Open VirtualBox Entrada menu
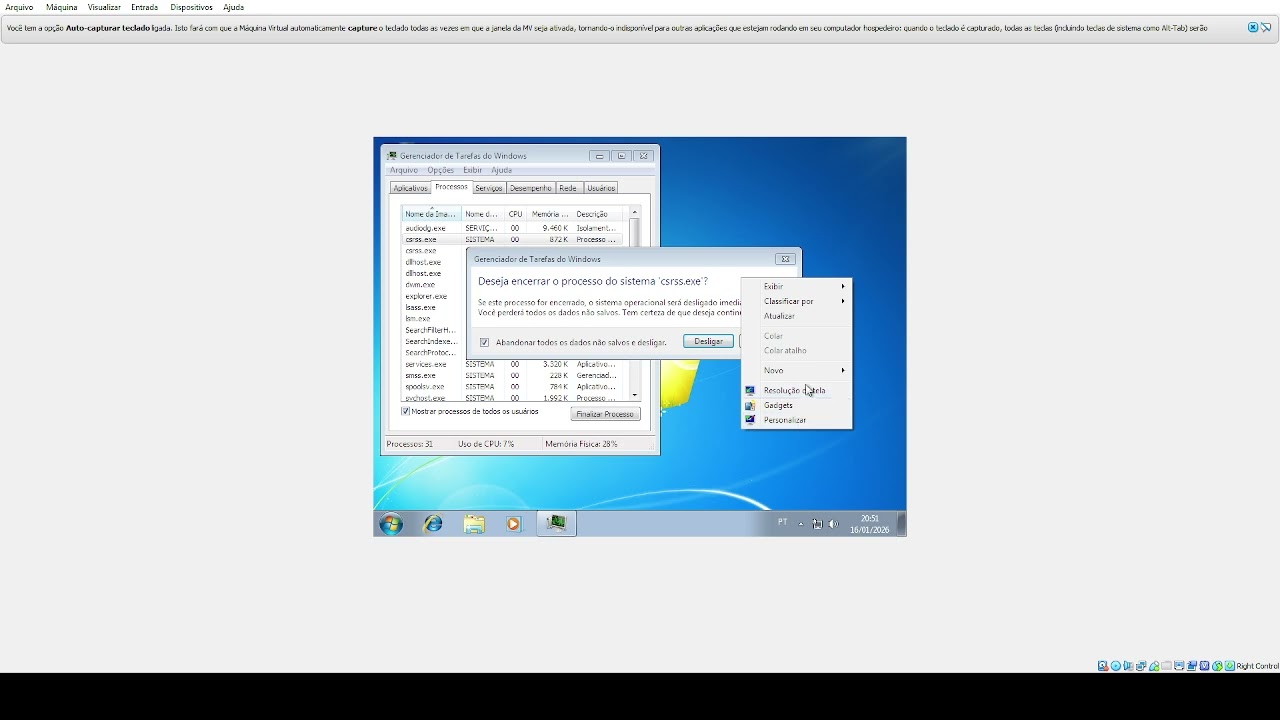 tap(145, 7)
